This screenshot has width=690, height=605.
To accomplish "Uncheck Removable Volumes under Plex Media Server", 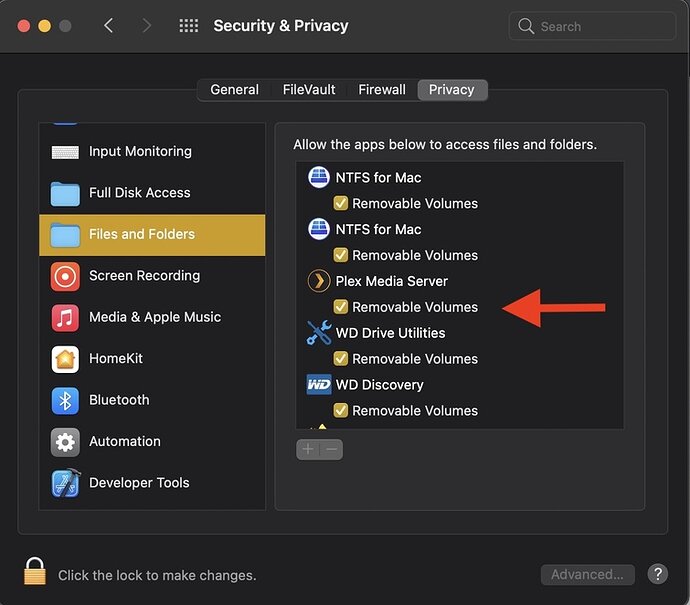I will pyautogui.click(x=341, y=307).
